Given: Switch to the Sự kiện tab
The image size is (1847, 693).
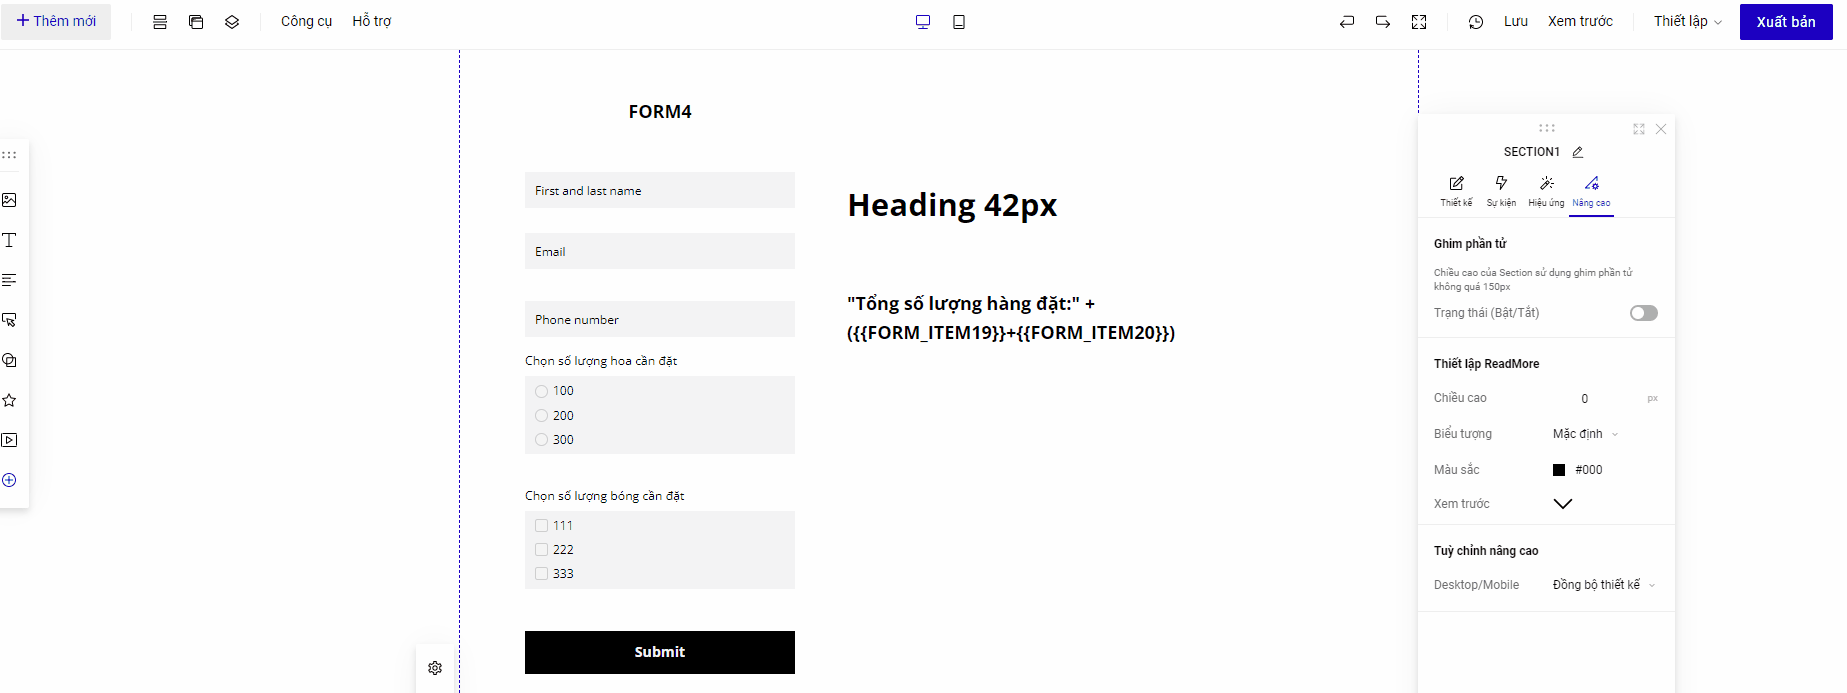Looking at the screenshot, I should pos(1501,189).
